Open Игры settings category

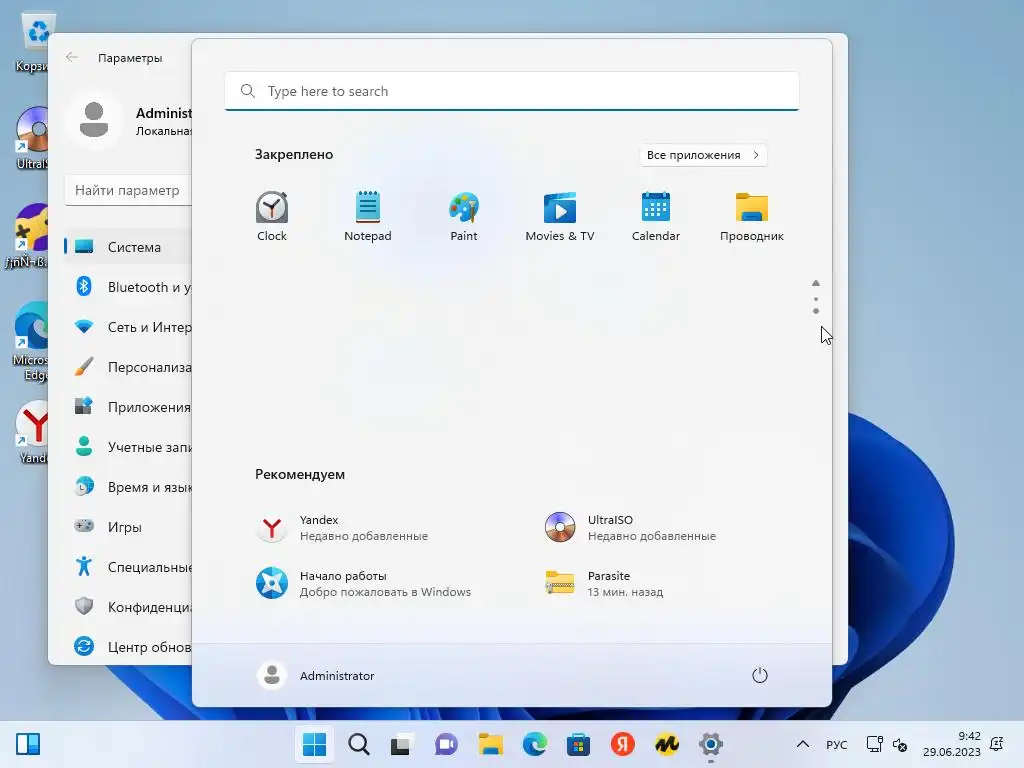tap(128, 526)
